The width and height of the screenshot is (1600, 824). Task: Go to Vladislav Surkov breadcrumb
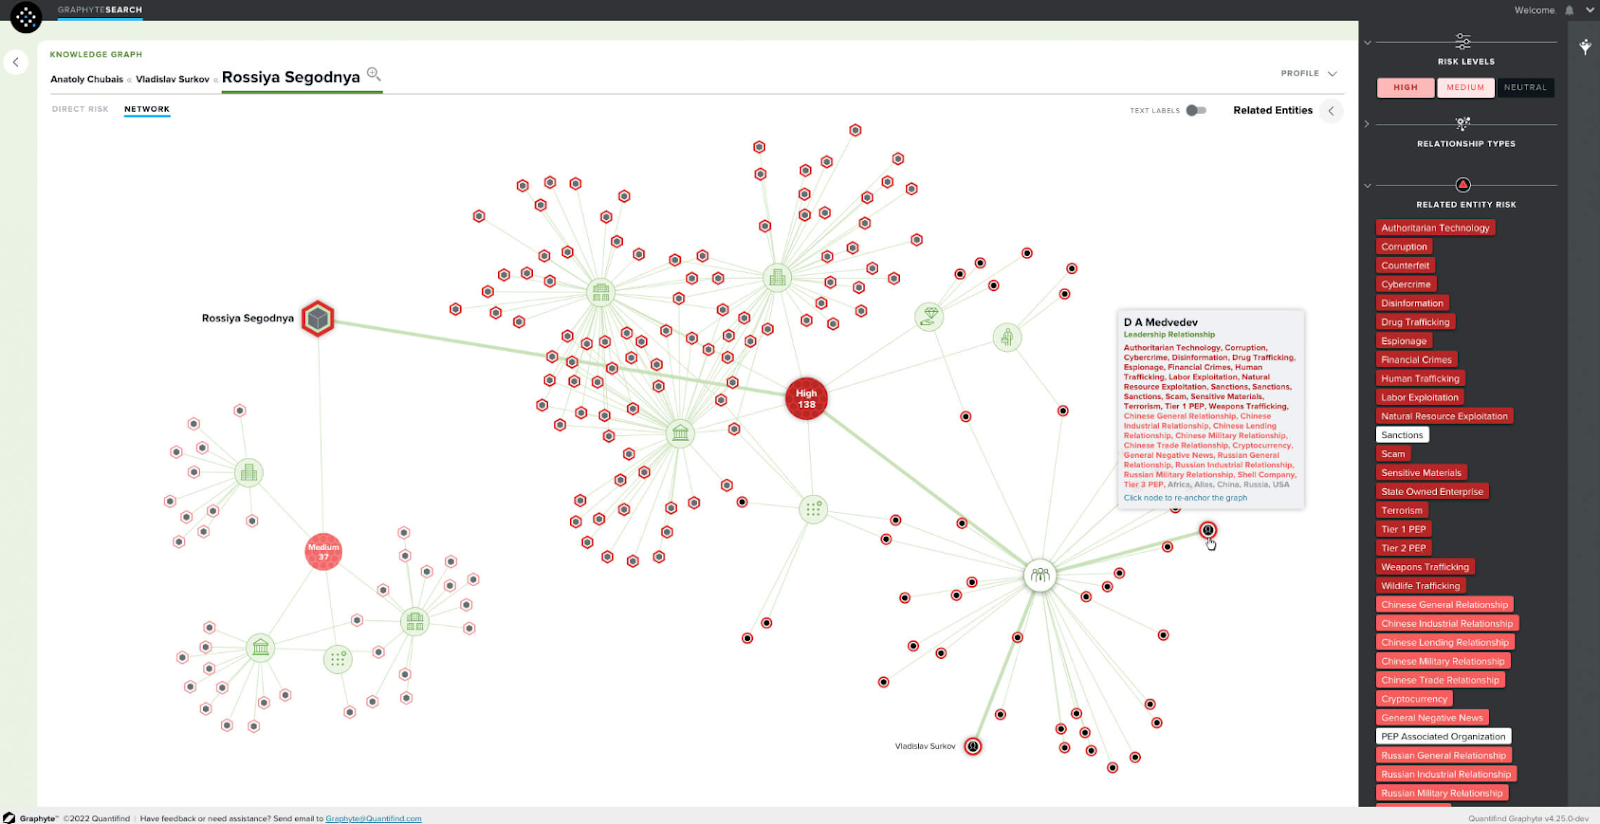173,79
